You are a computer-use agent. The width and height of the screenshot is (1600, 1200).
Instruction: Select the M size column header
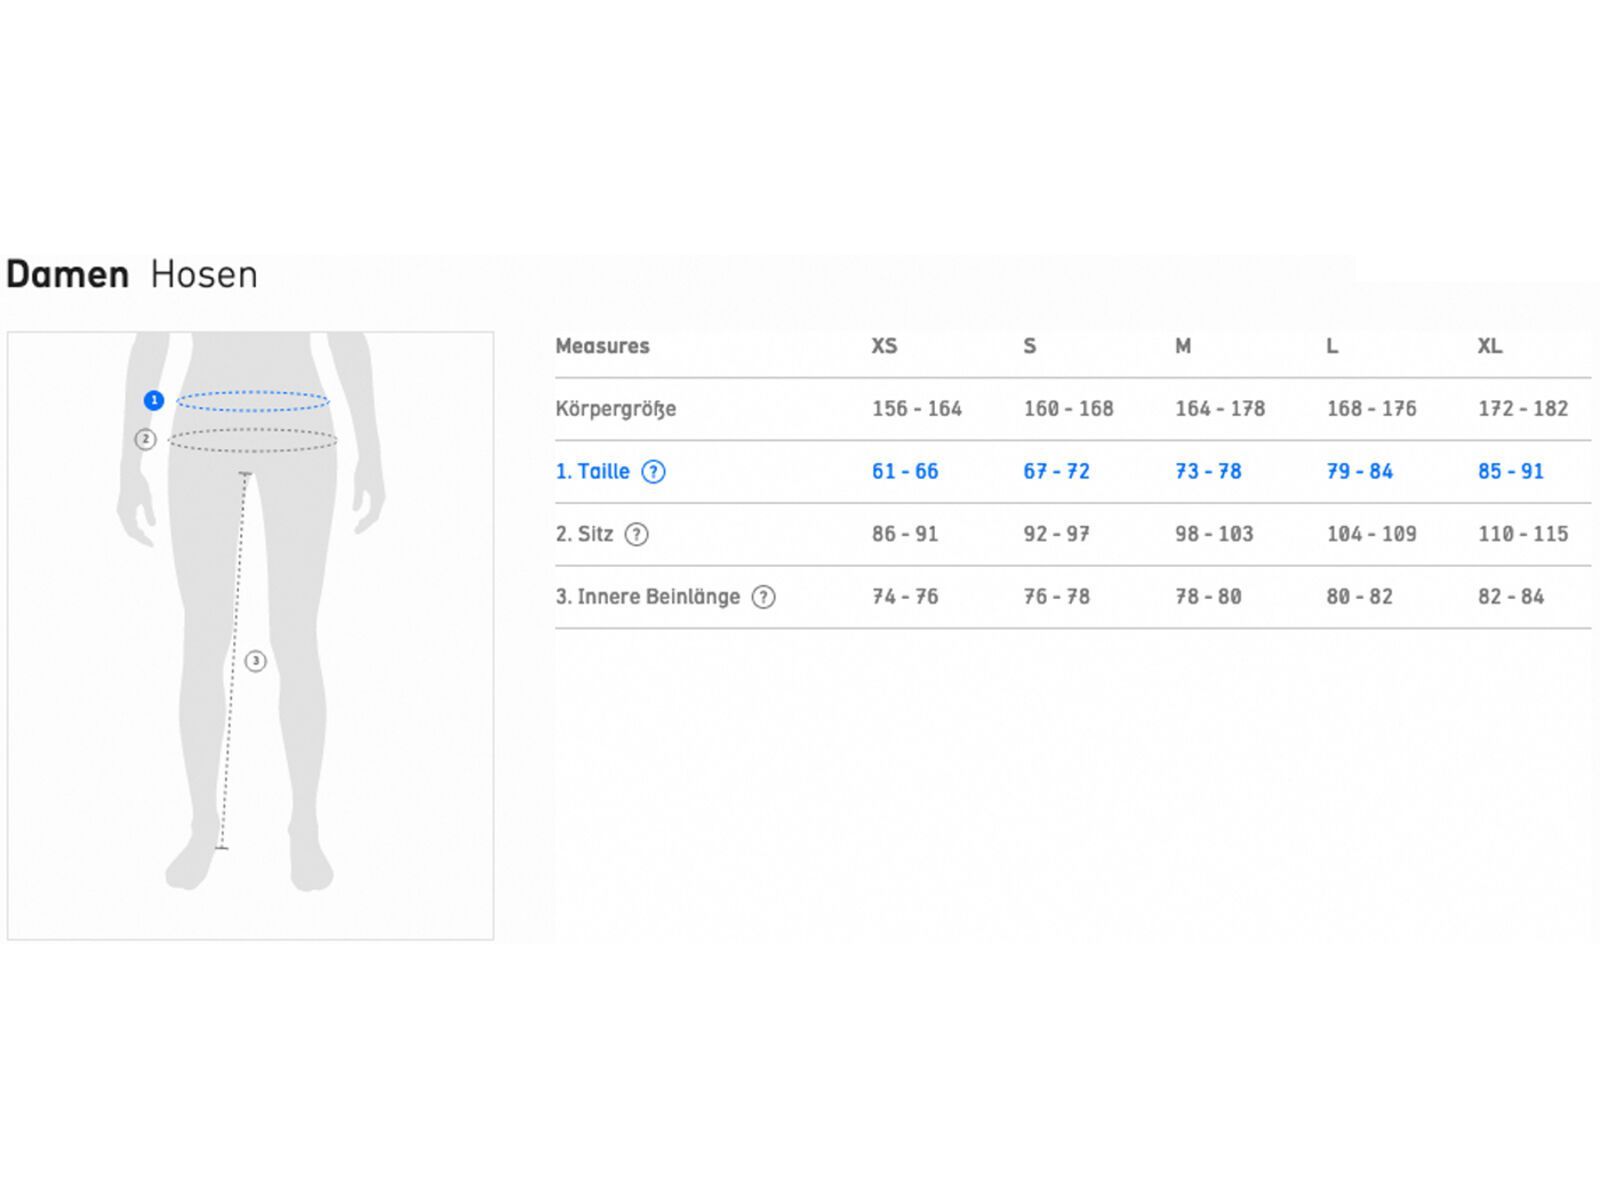(1183, 346)
